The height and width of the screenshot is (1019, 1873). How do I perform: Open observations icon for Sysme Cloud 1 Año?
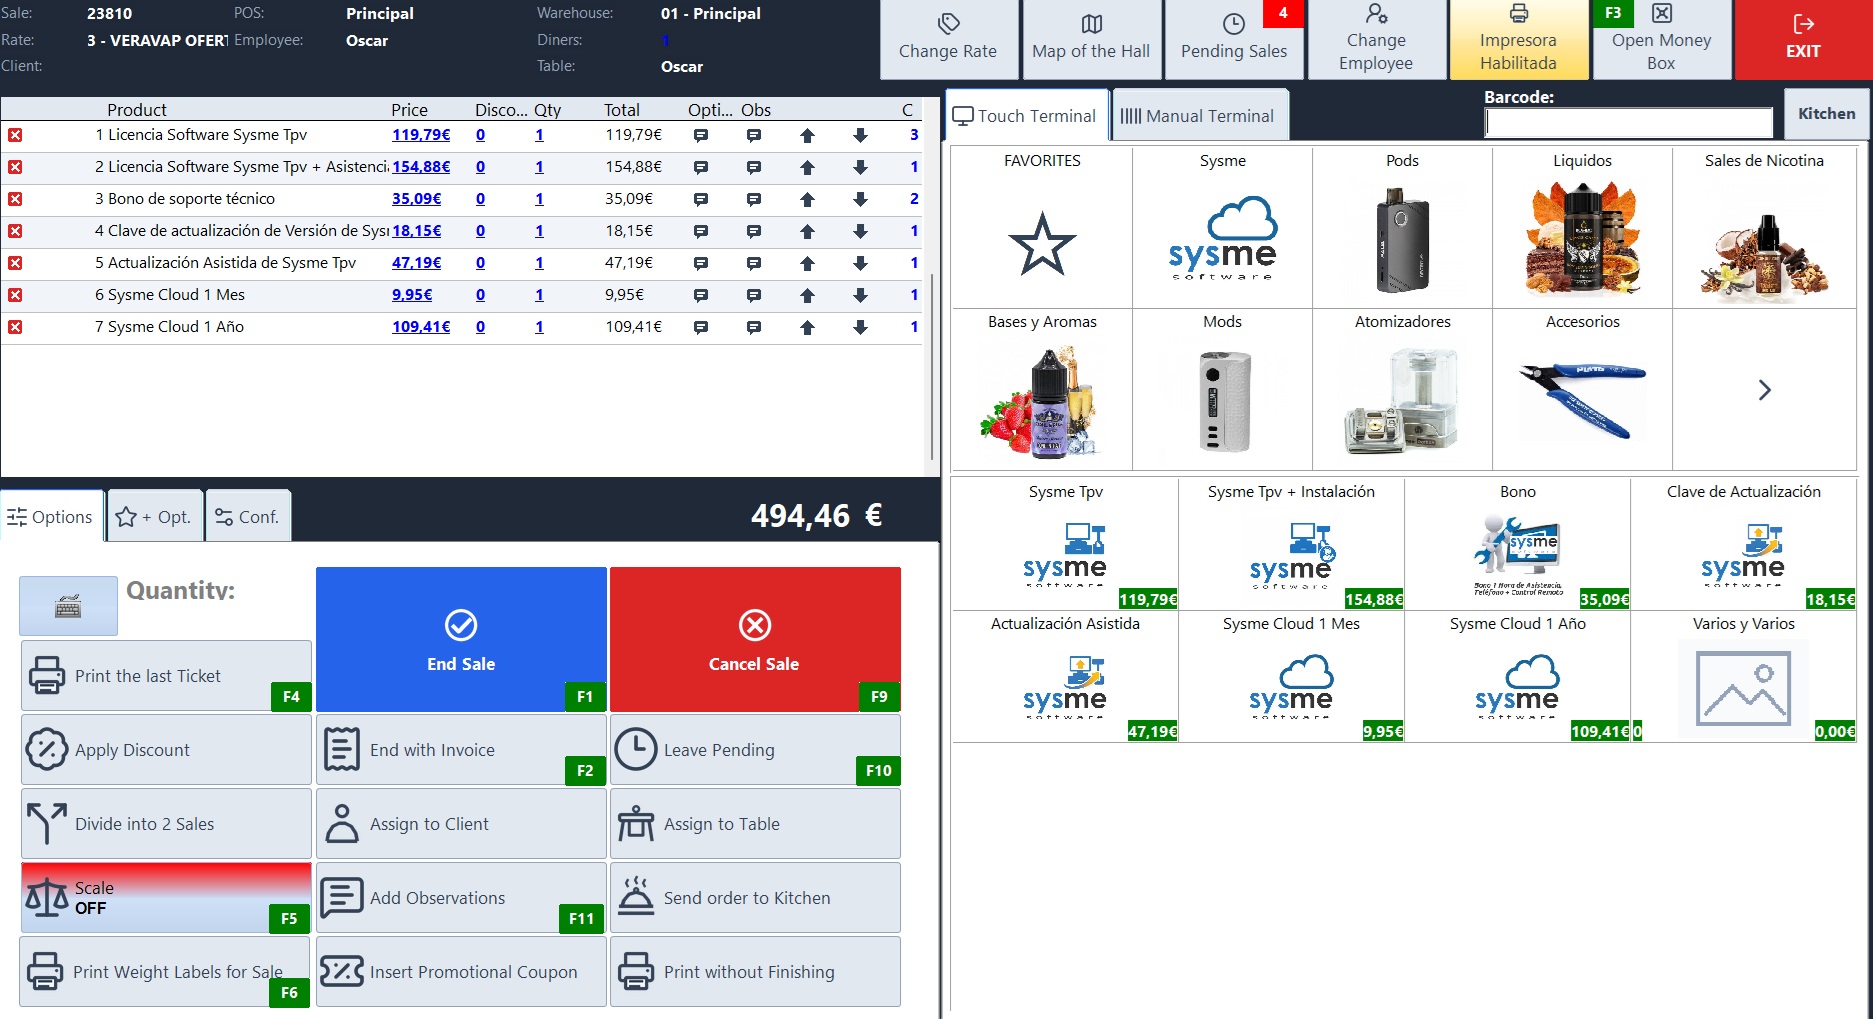tap(754, 327)
